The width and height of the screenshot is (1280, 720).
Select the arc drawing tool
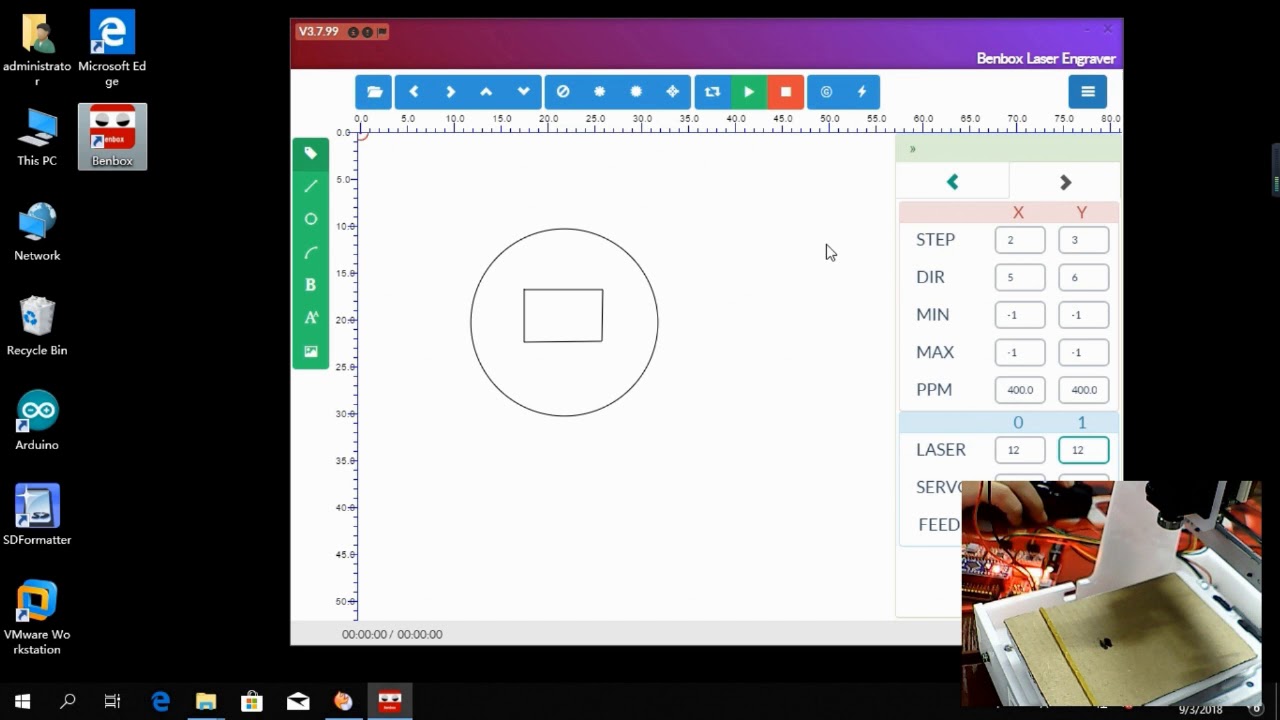[311, 252]
